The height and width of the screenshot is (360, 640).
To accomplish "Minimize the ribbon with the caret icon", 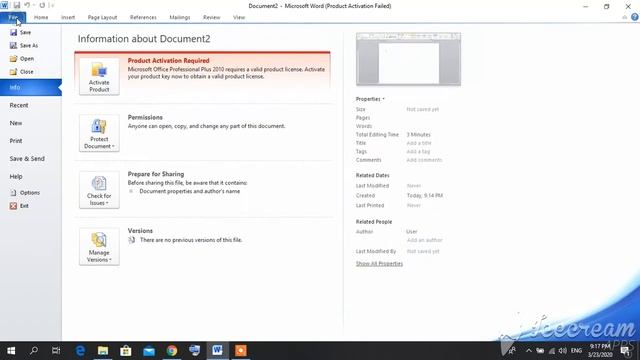I will click(x=624, y=18).
